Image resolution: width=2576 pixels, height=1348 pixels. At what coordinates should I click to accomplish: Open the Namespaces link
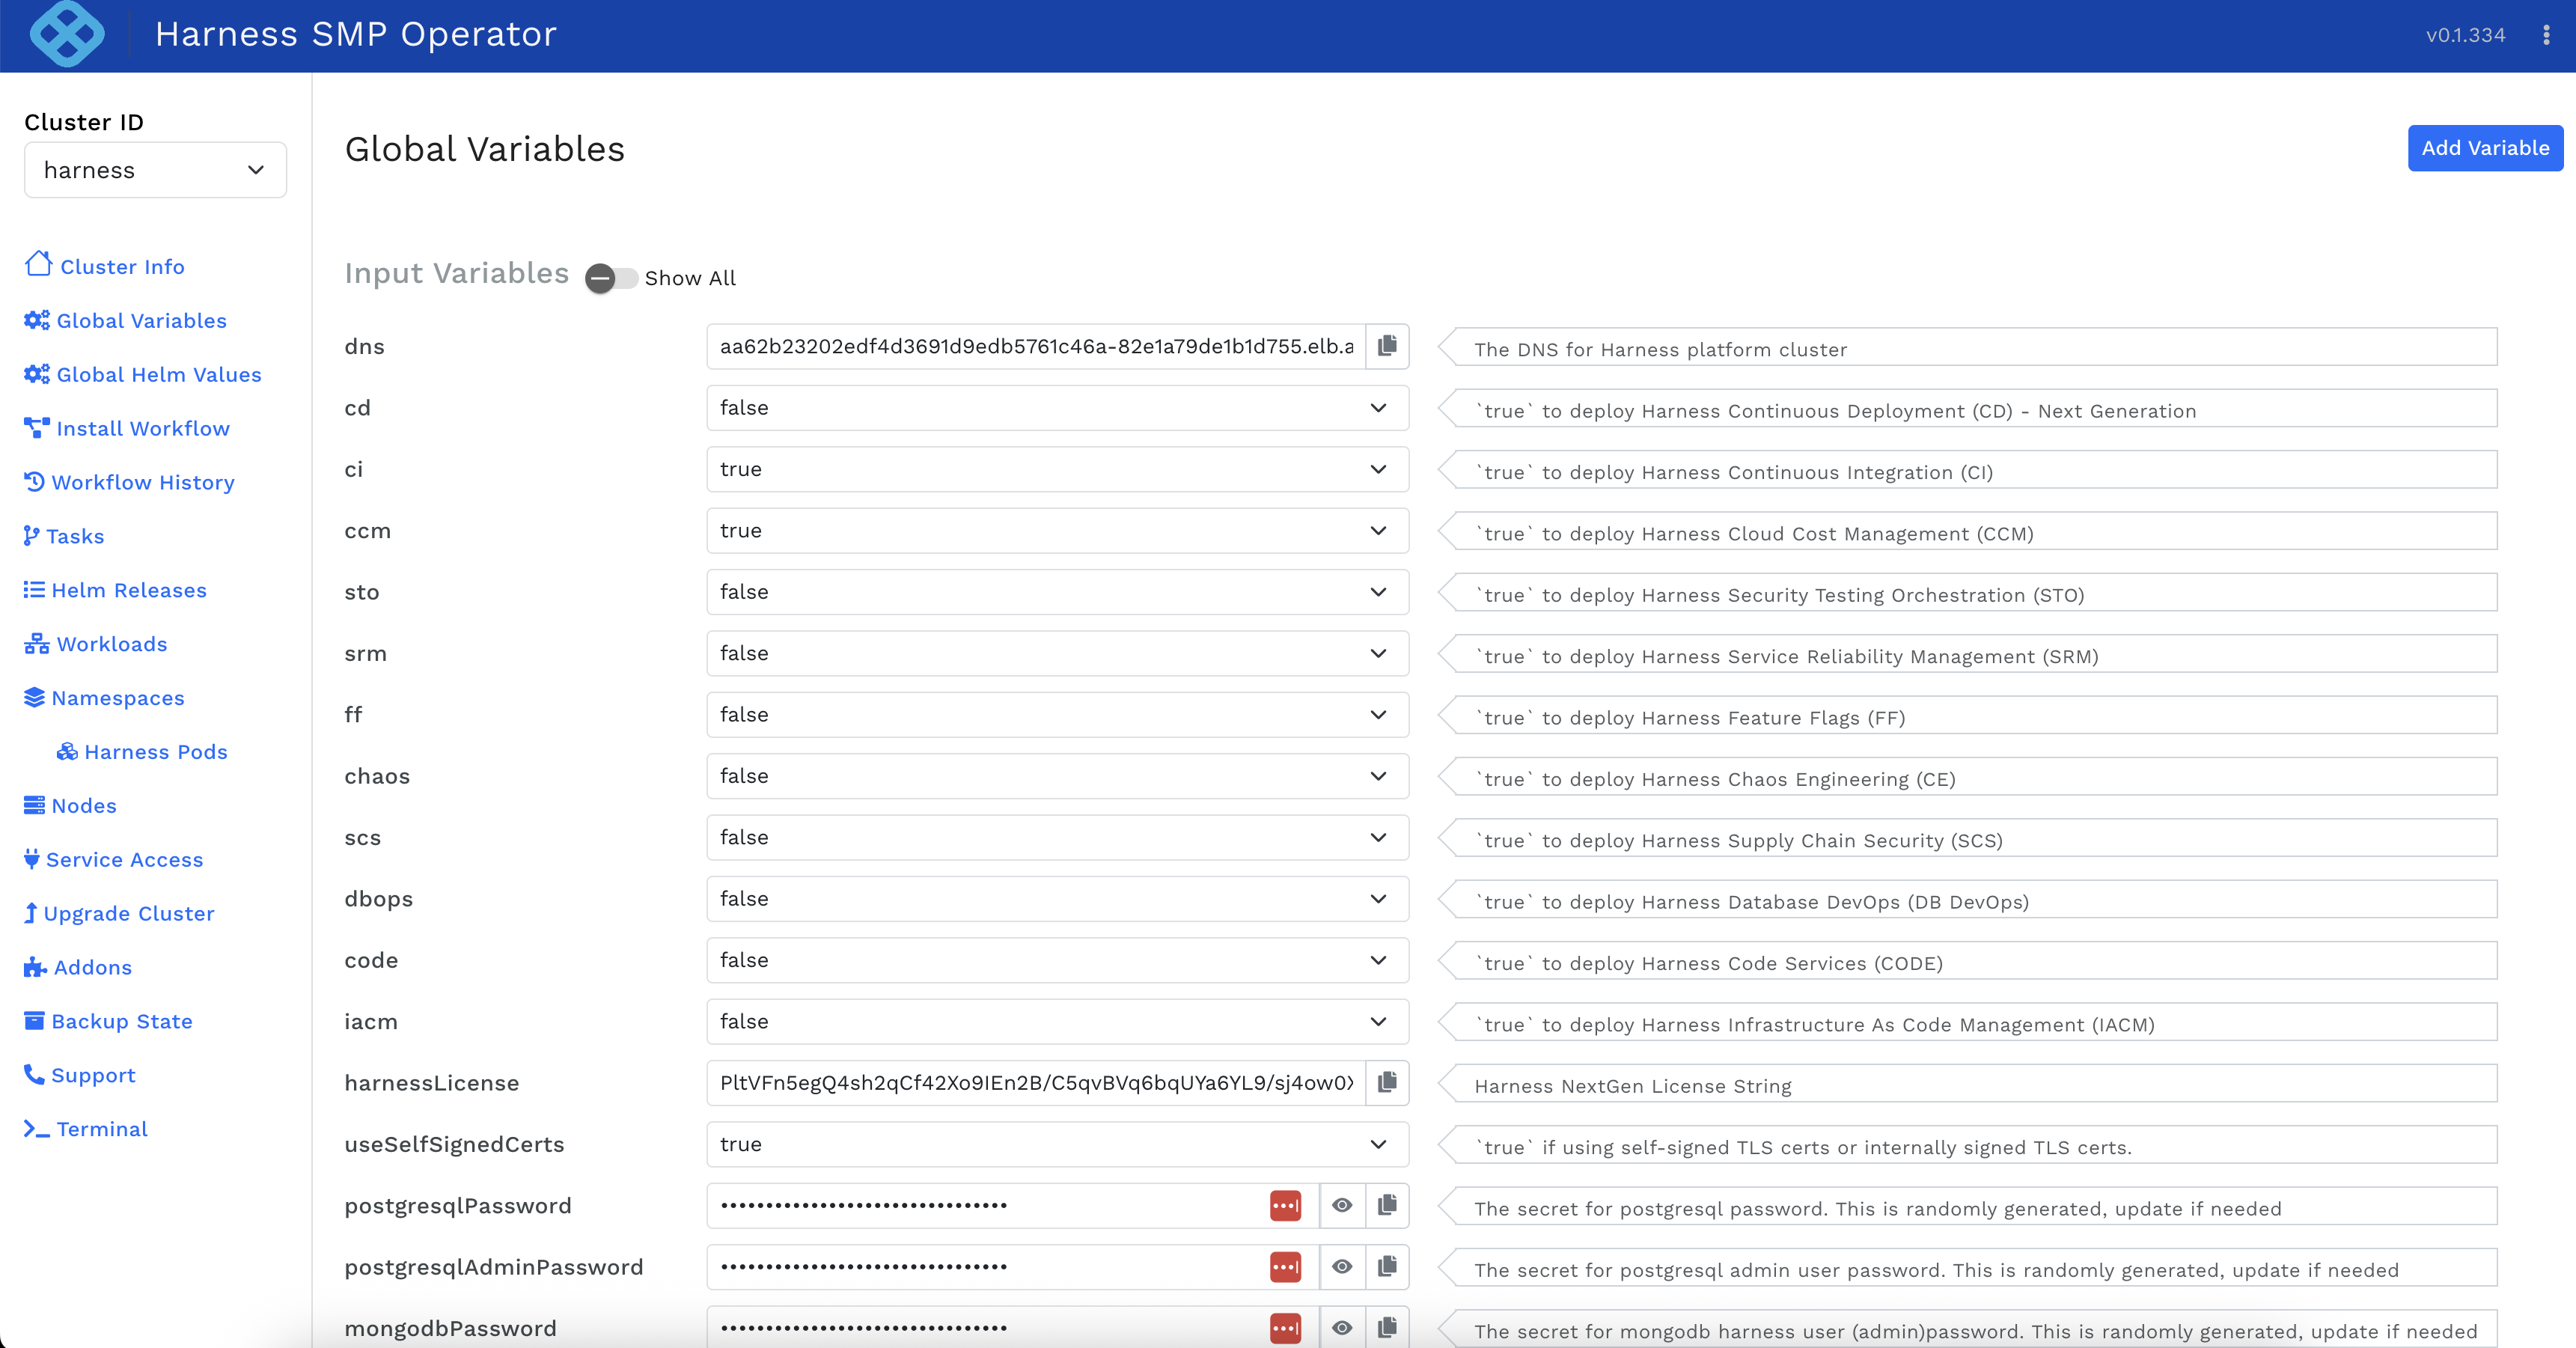105,698
